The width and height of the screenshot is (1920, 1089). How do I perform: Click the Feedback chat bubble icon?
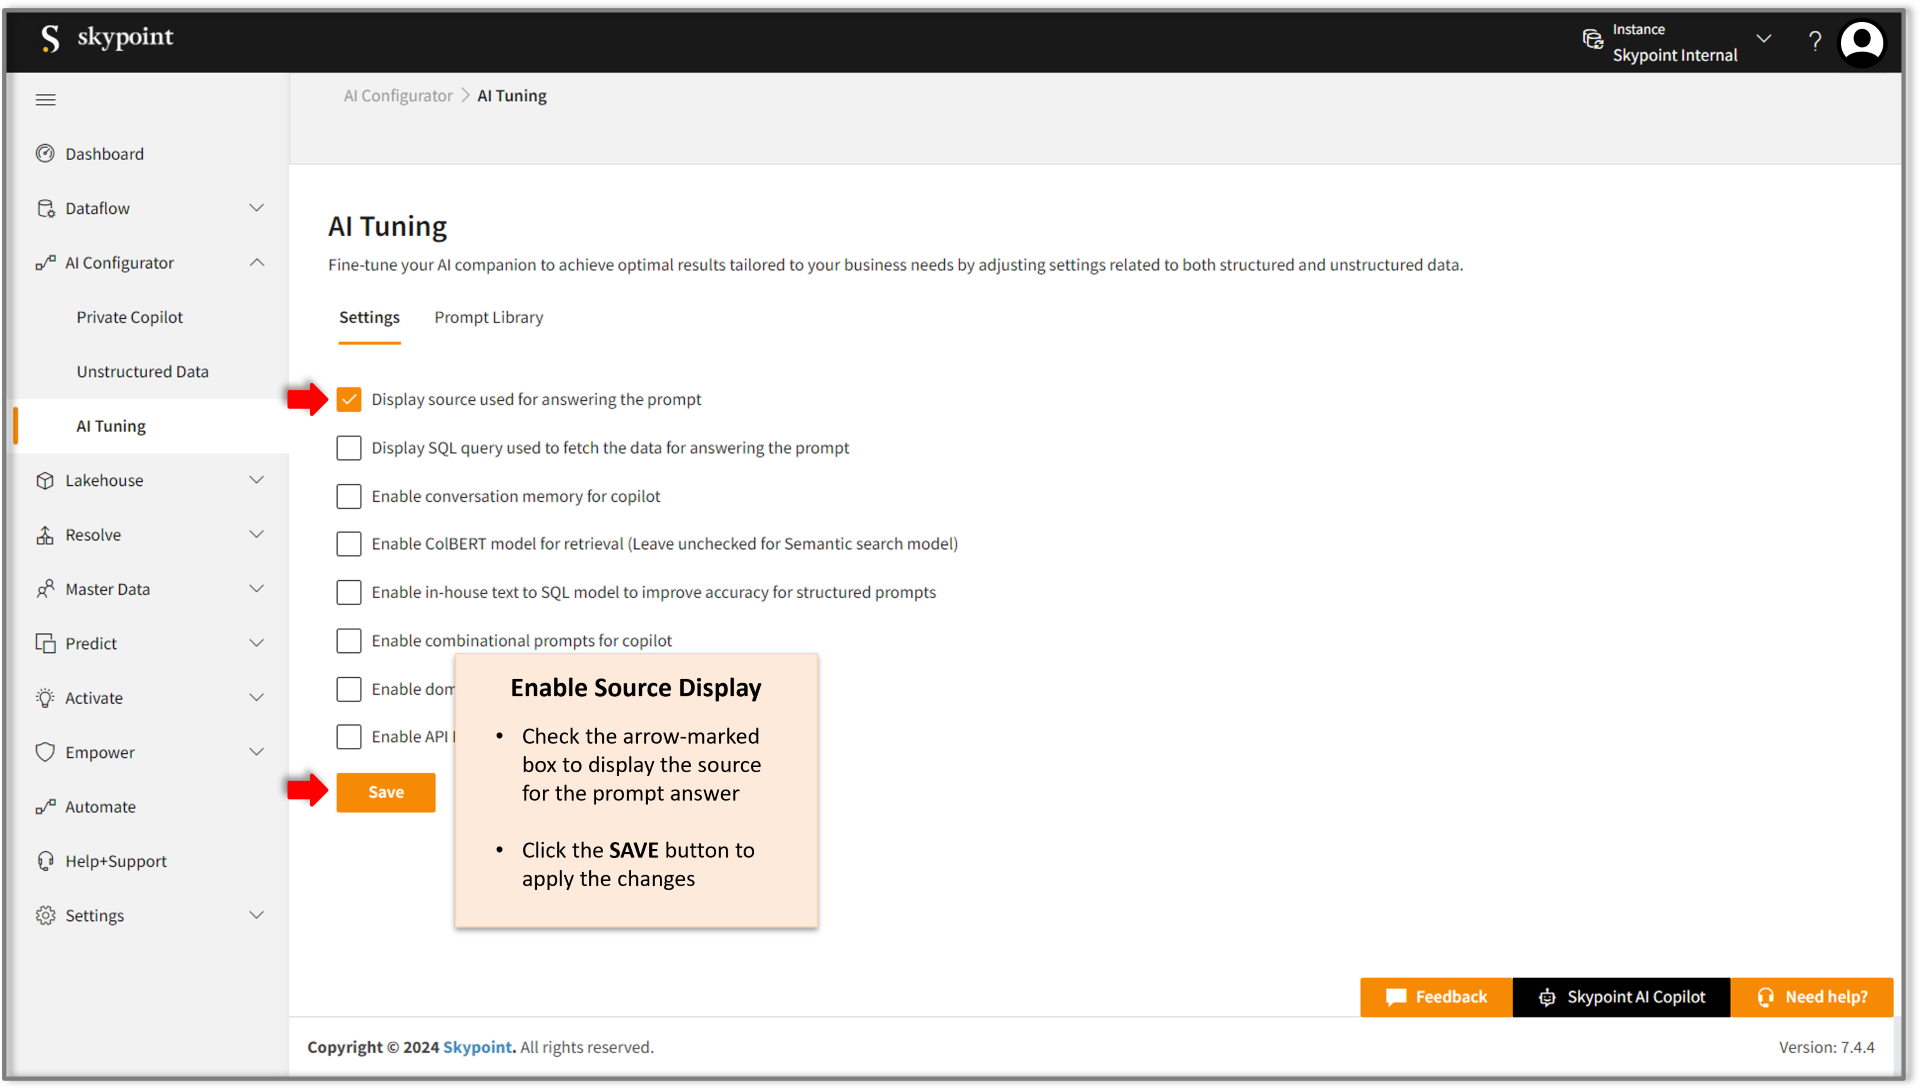pyautogui.click(x=1396, y=998)
